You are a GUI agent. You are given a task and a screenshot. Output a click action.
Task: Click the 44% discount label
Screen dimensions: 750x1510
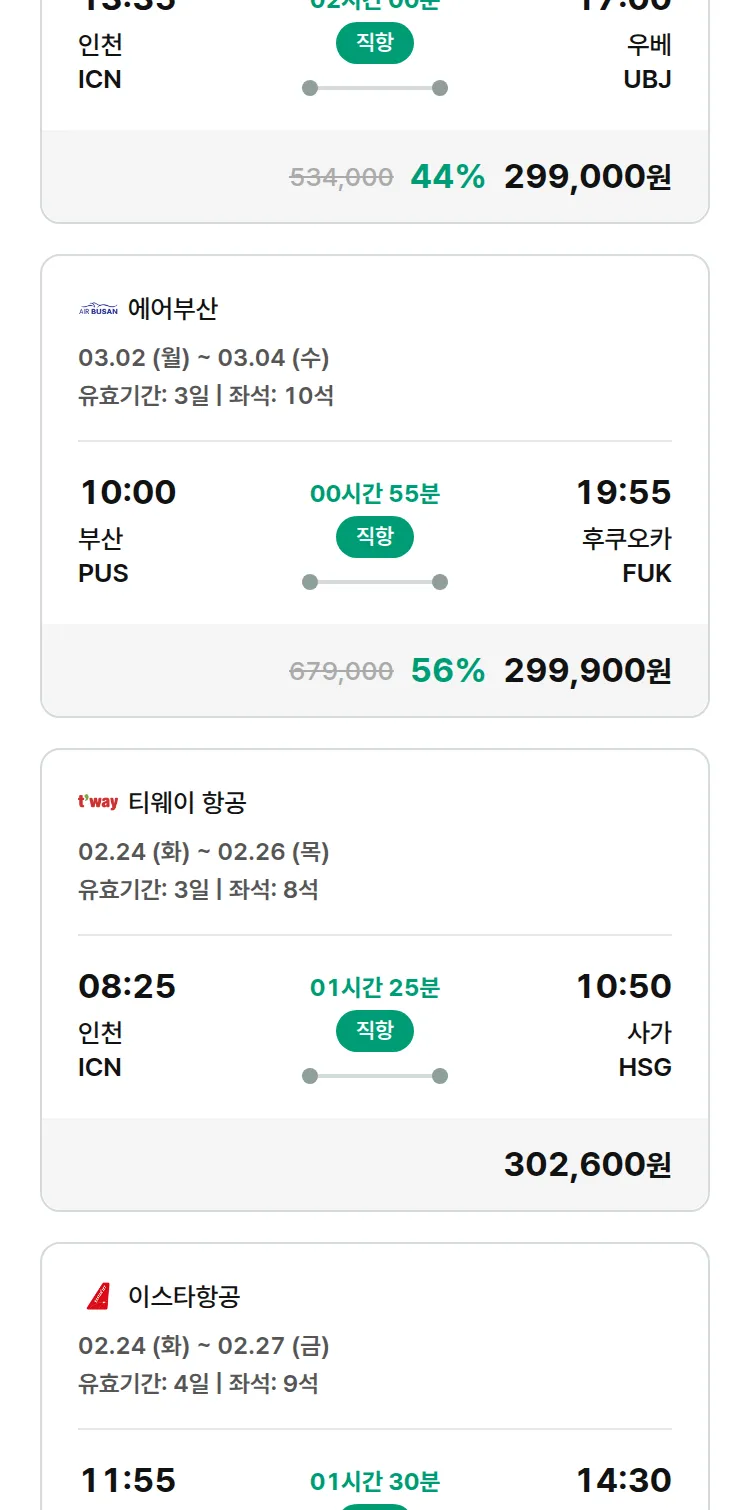click(447, 177)
